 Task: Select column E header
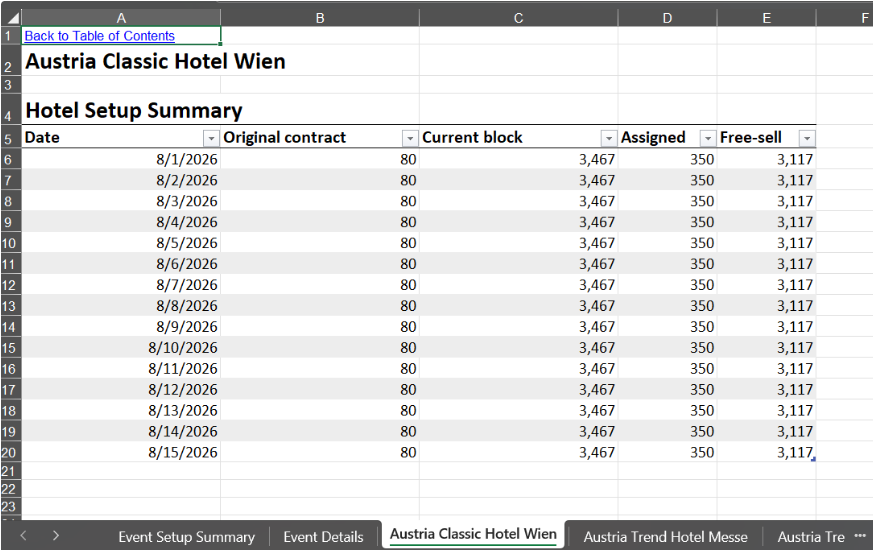[766, 18]
